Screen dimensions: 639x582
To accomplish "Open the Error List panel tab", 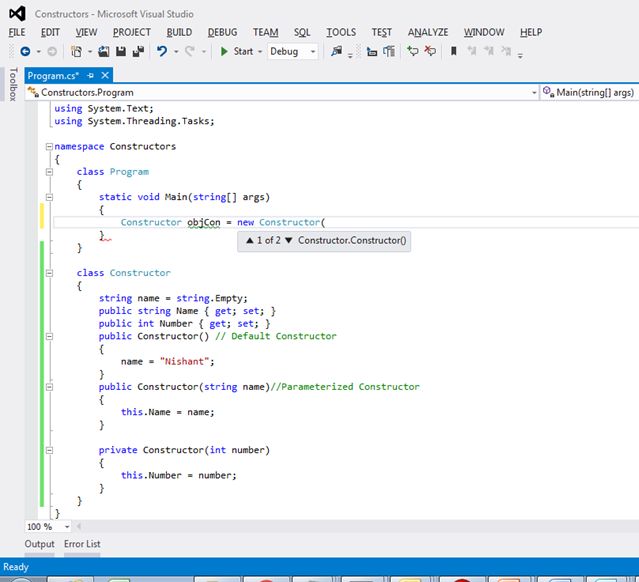I will 82,544.
